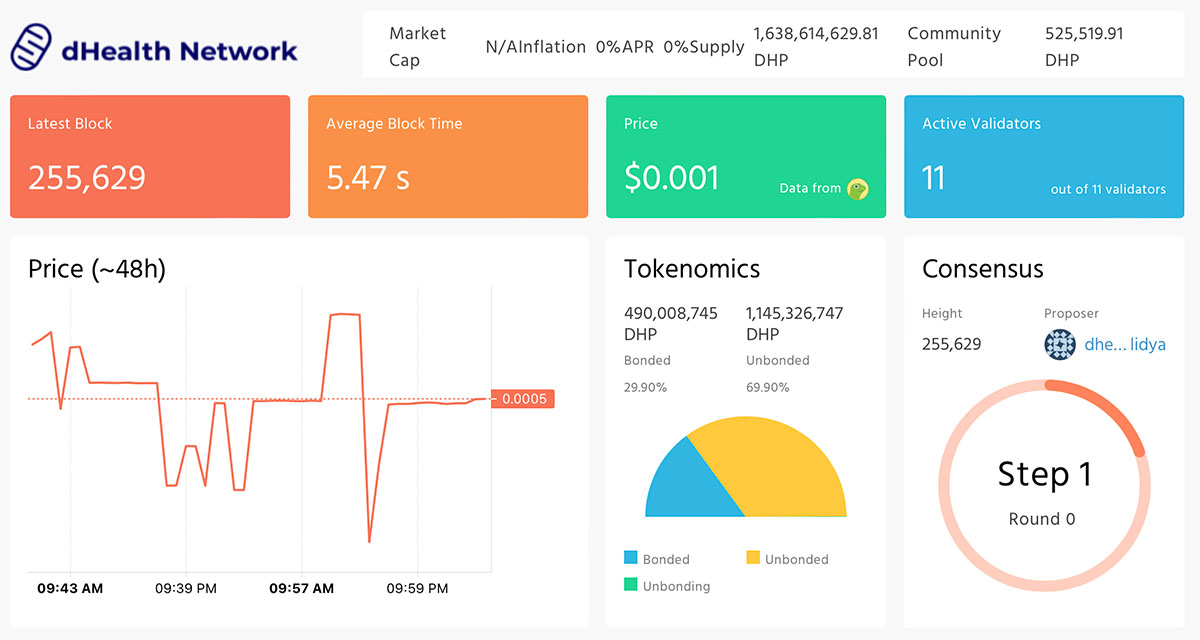Click the "Data from" text
1200x640 pixels.
(810, 188)
